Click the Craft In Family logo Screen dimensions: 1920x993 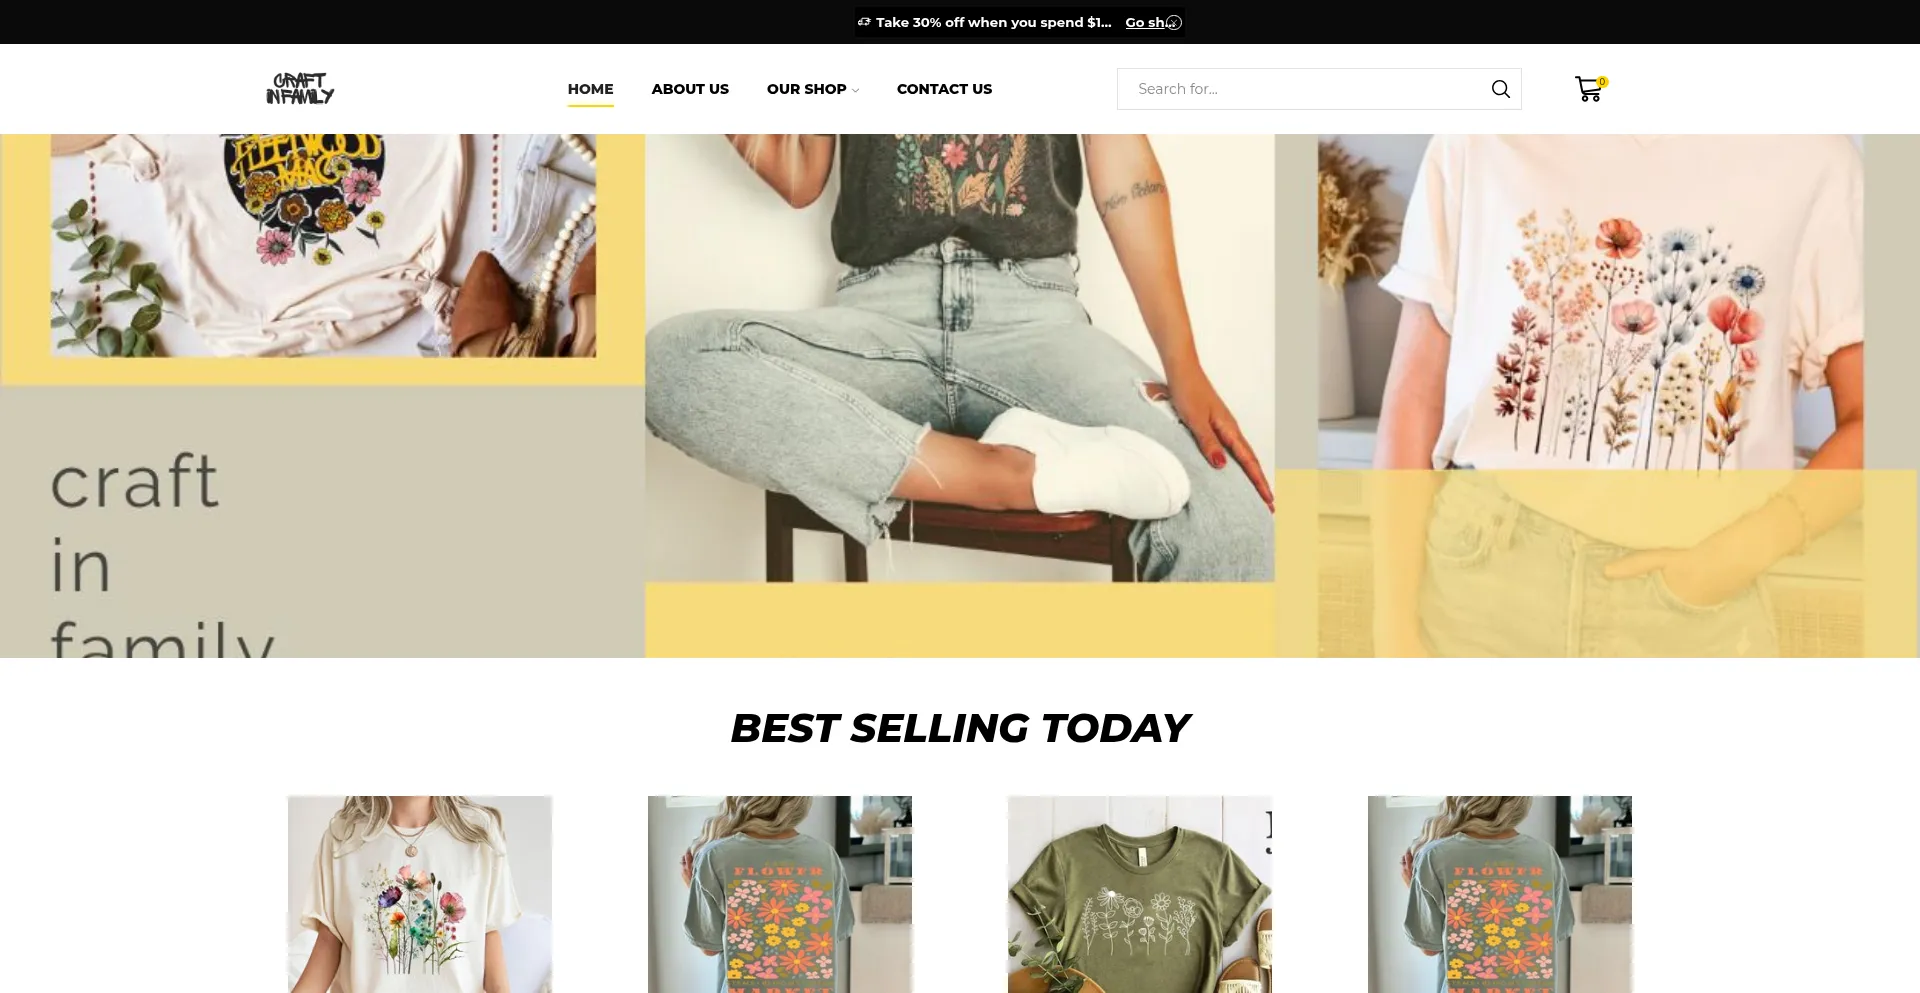(300, 89)
